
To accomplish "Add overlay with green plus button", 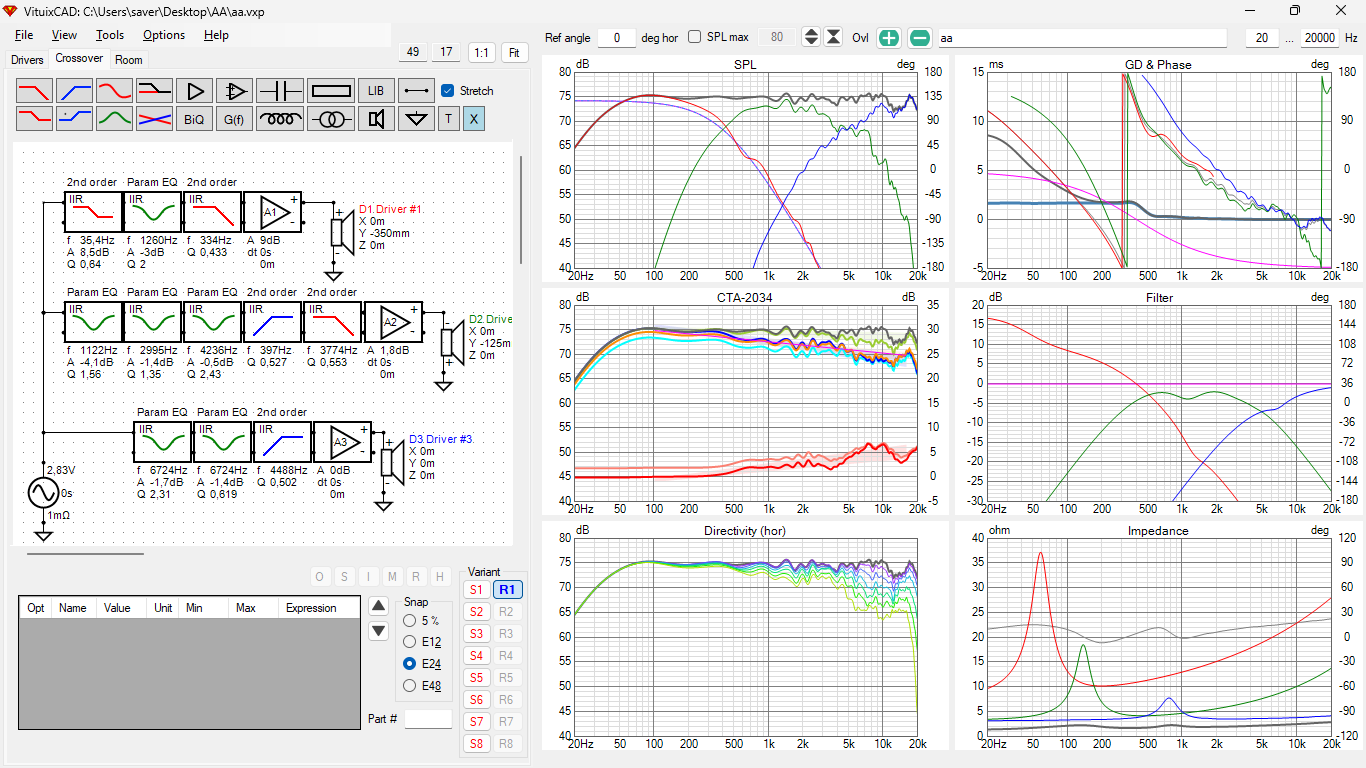I will point(889,38).
